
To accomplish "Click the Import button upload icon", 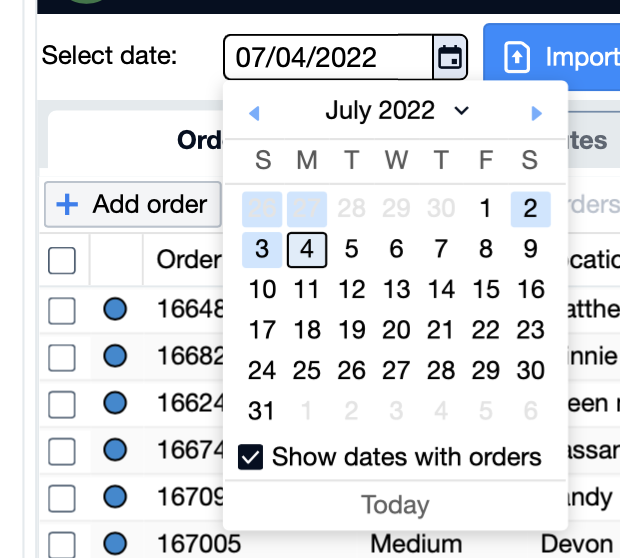I will click(x=516, y=57).
